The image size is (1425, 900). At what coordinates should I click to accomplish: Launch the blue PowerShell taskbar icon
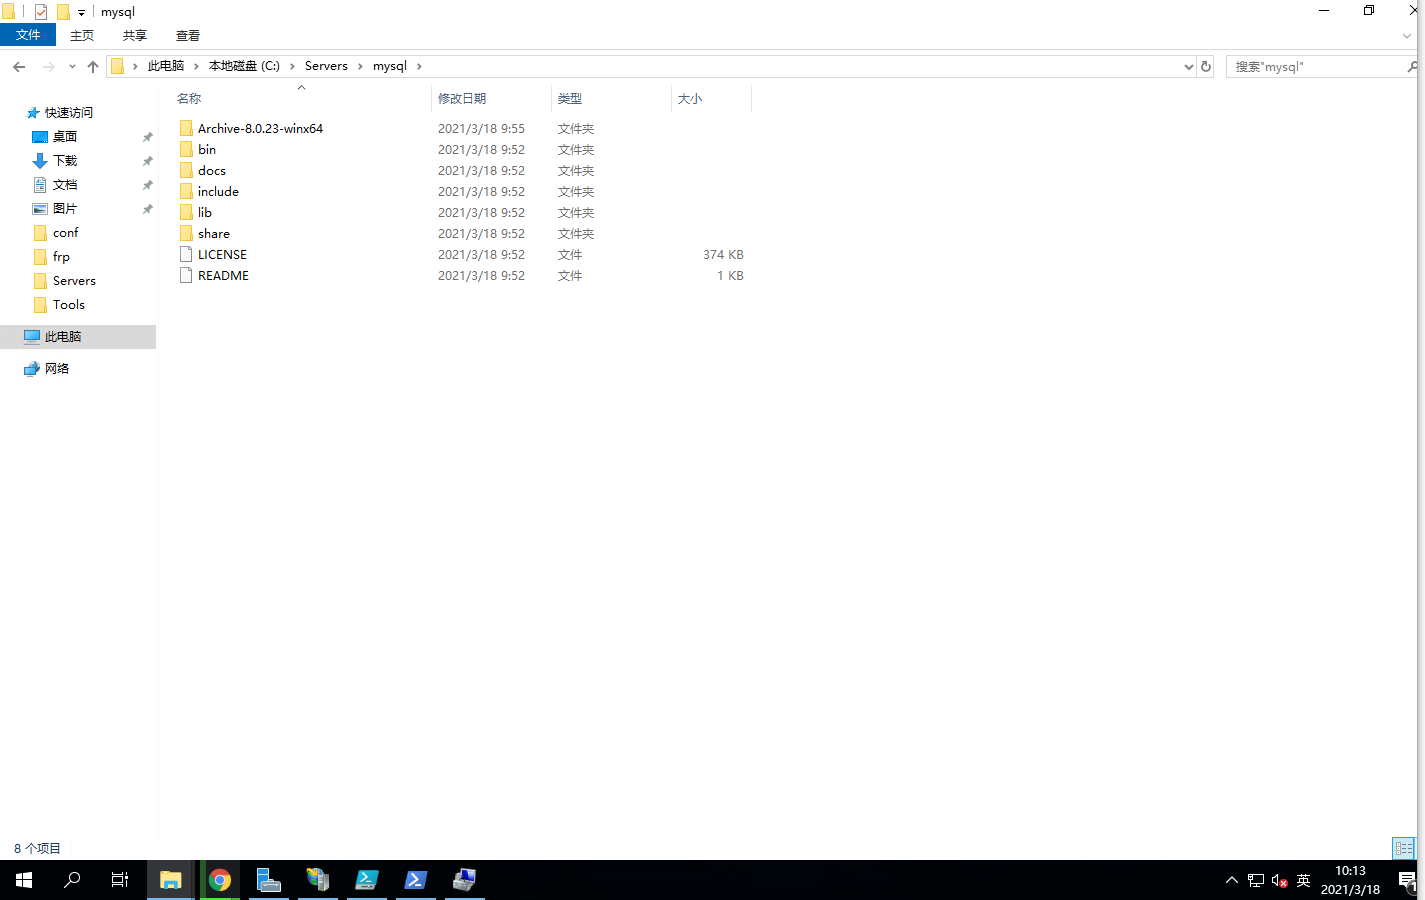[416, 880]
